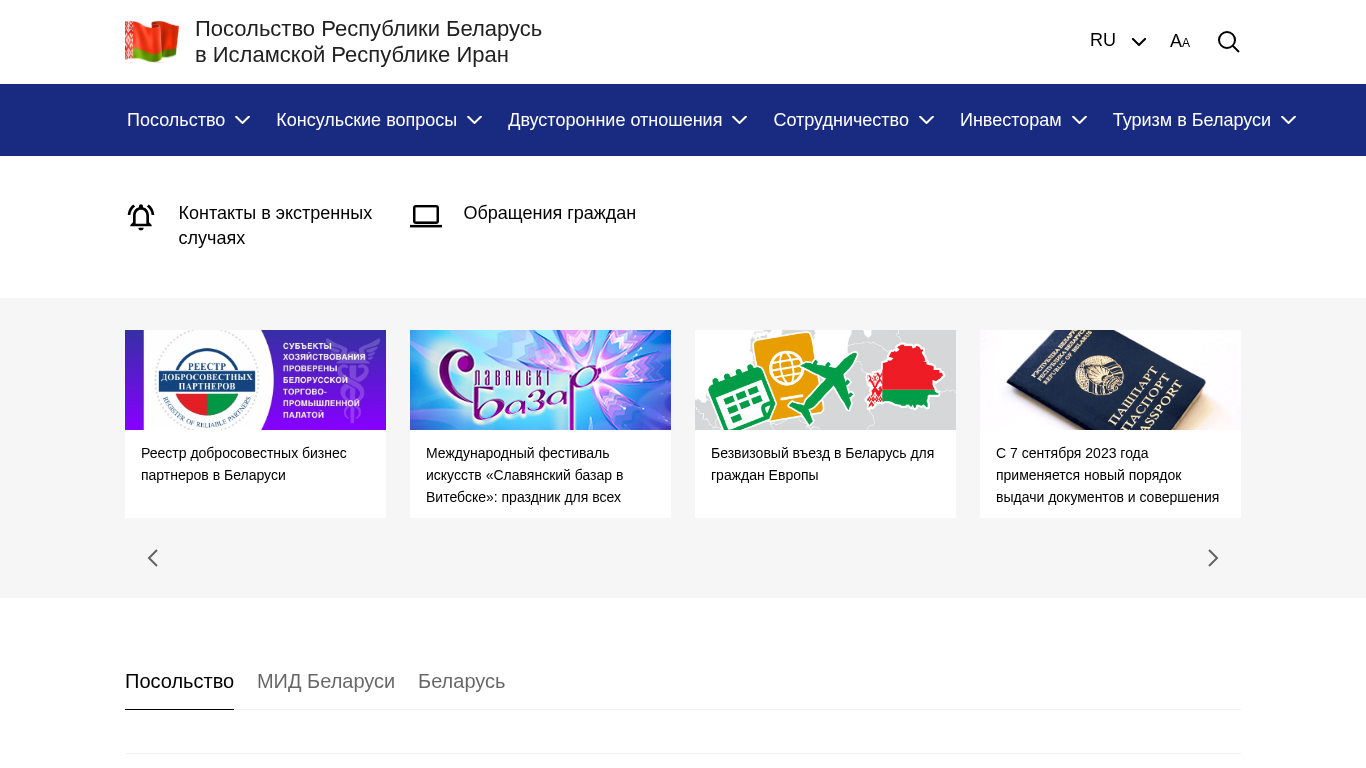Expand the Консульские вопросы menu
1366x768 pixels.
click(x=379, y=120)
